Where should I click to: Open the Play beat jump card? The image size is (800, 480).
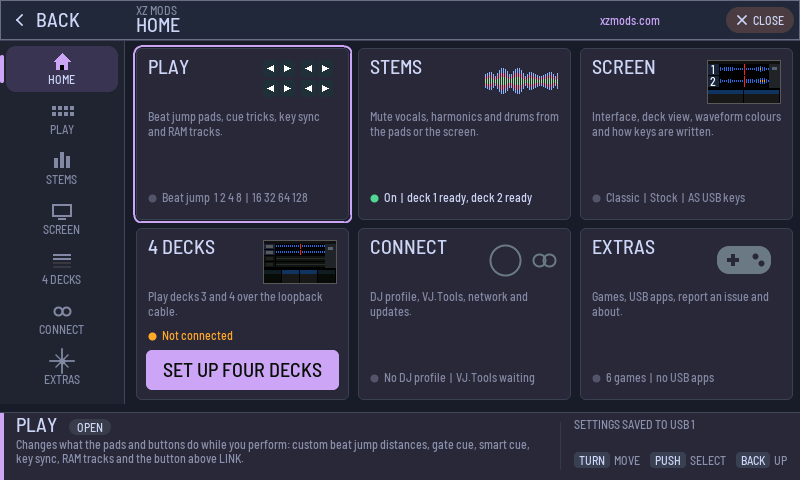pyautogui.click(x=242, y=134)
